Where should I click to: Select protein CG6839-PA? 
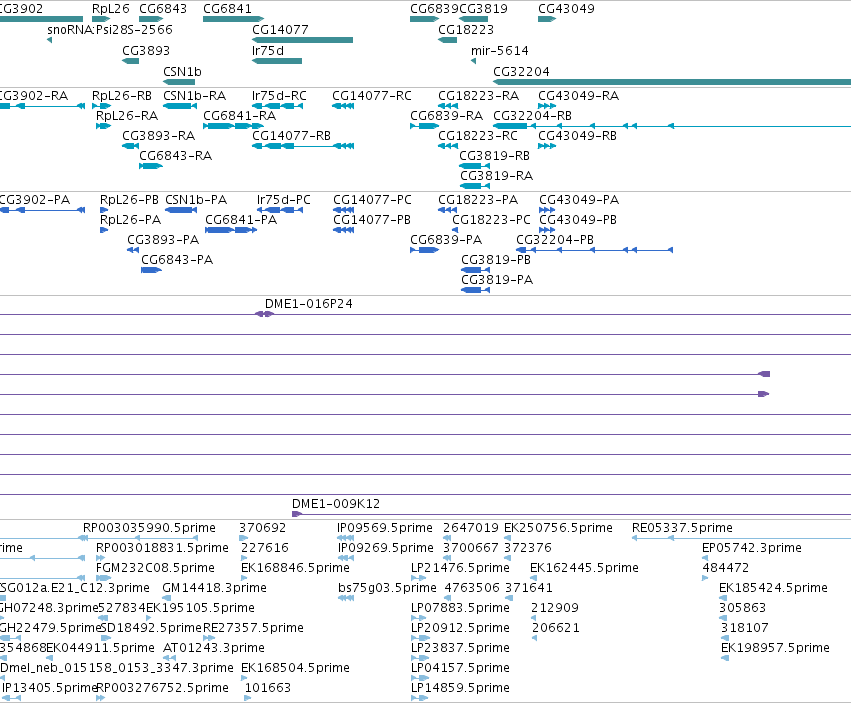point(446,240)
